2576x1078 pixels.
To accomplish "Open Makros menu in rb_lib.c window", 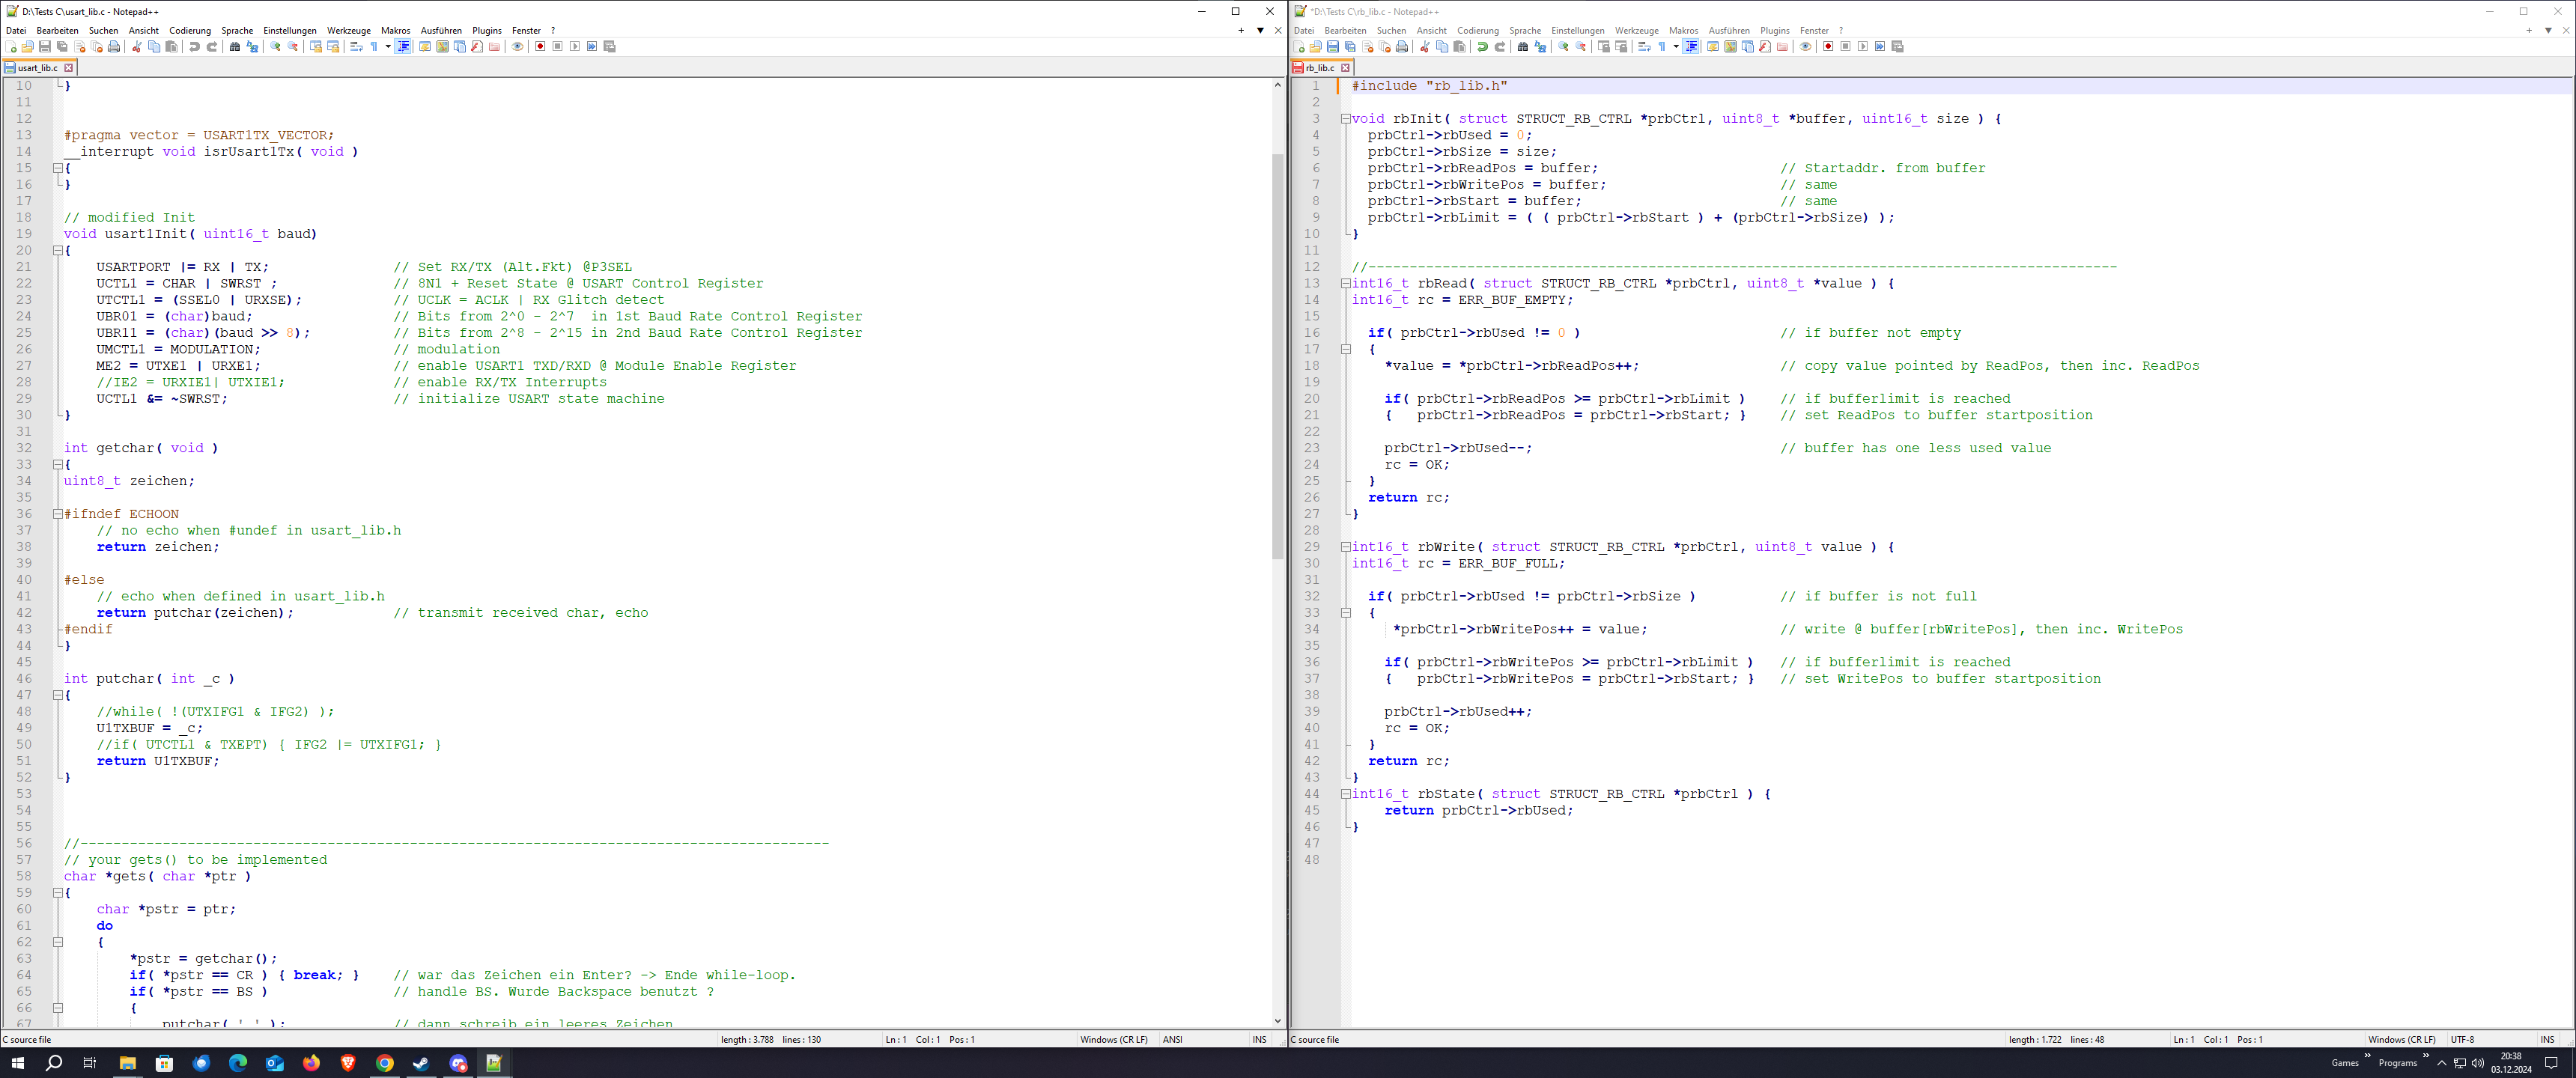I will coord(1683,31).
